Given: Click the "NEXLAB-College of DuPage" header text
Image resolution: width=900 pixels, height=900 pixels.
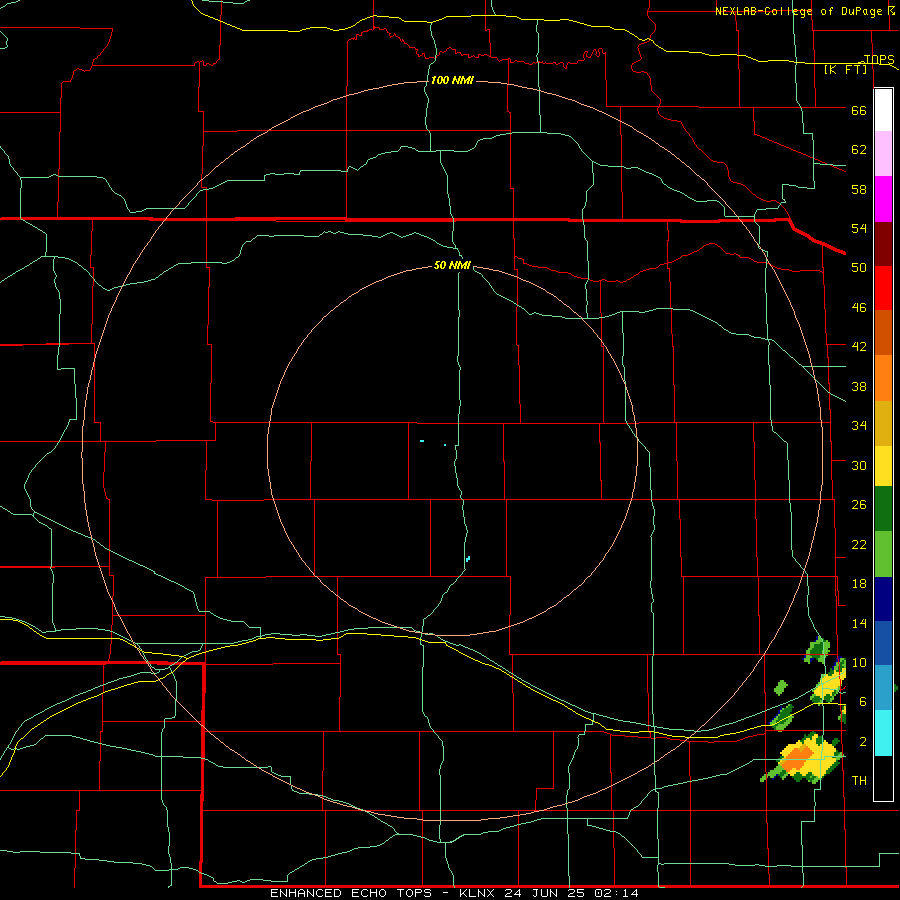Looking at the screenshot, I should (x=799, y=11).
